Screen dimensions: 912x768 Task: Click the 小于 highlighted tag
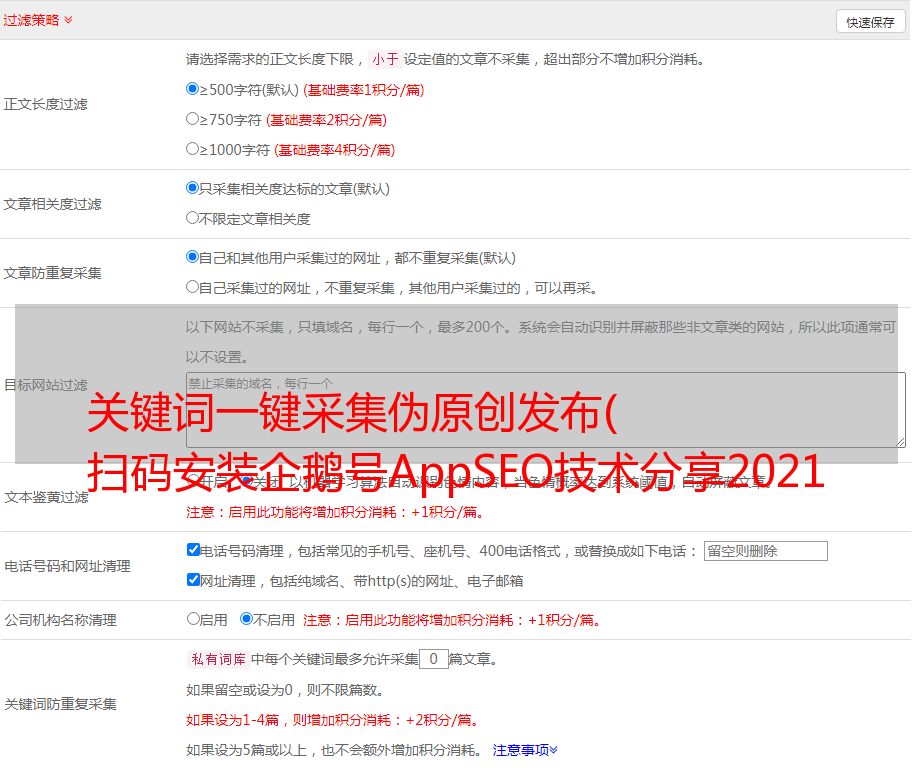pyautogui.click(x=385, y=59)
